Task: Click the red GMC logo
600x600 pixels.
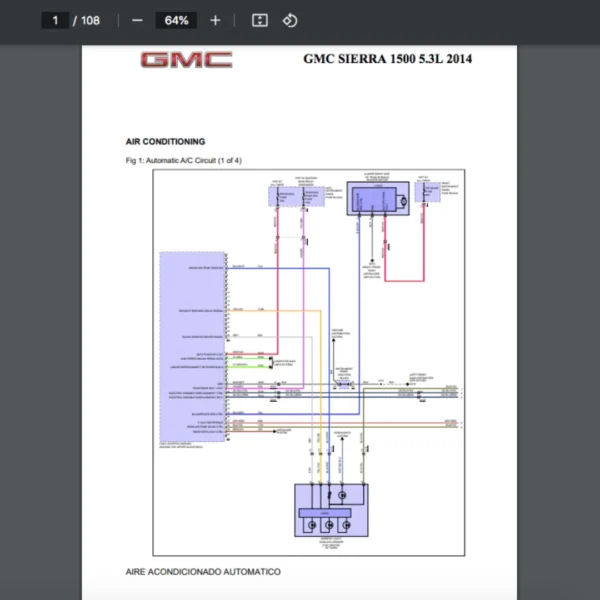Action: coord(186,60)
